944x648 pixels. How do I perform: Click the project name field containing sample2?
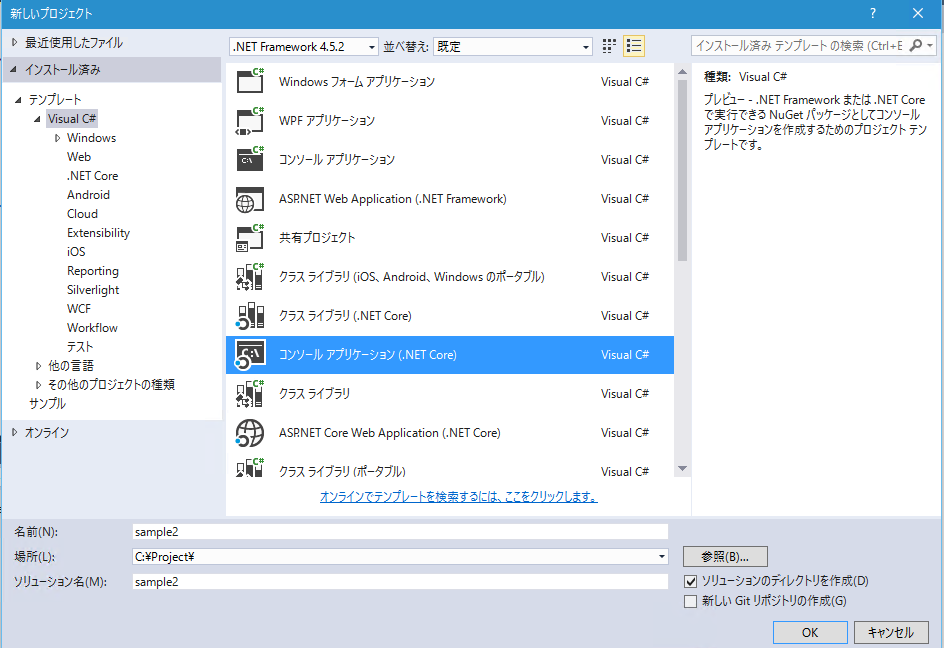click(400, 532)
